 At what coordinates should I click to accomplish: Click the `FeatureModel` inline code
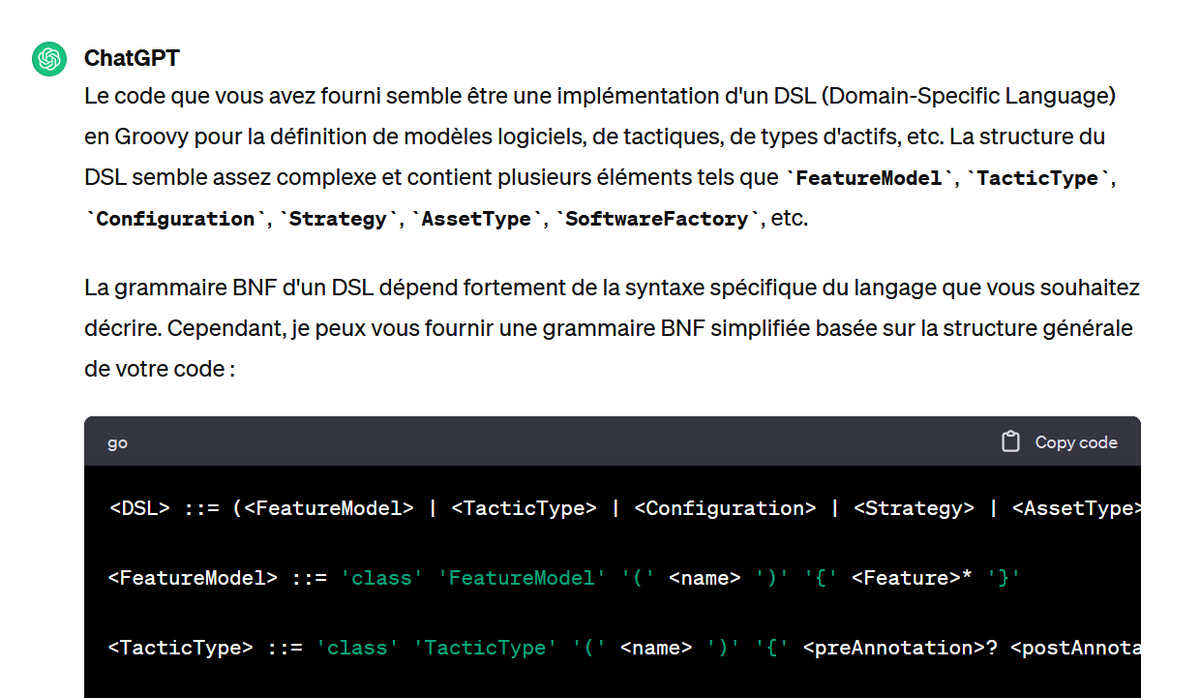tap(870, 178)
